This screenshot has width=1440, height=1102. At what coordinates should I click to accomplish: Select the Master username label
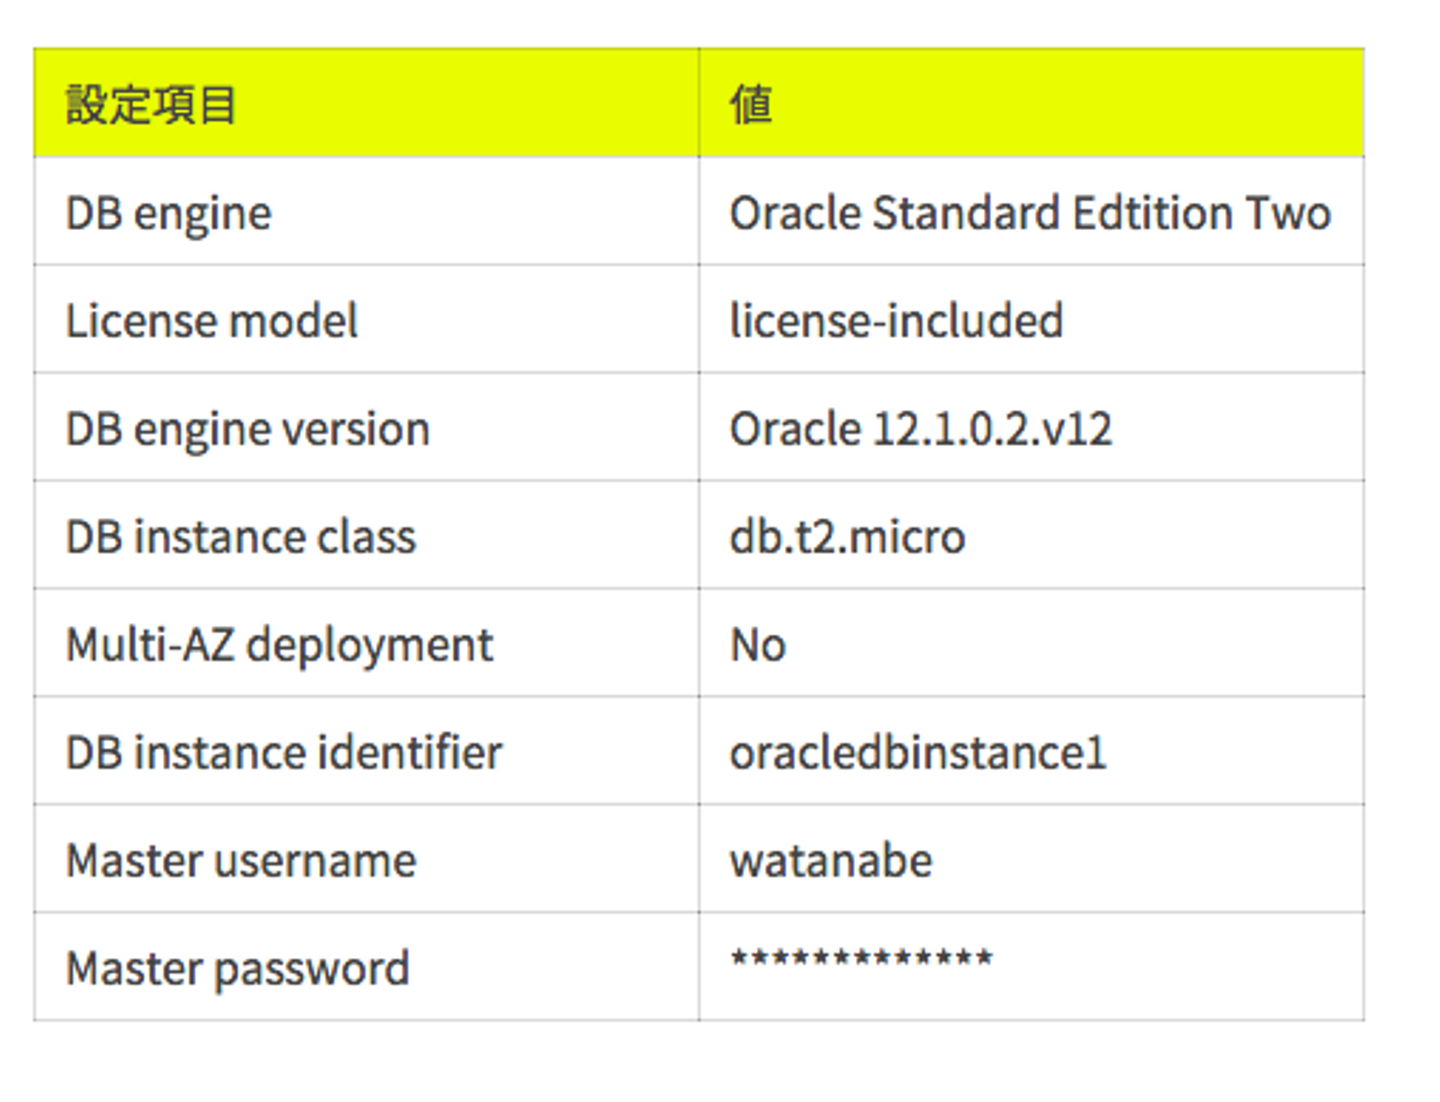point(240,861)
